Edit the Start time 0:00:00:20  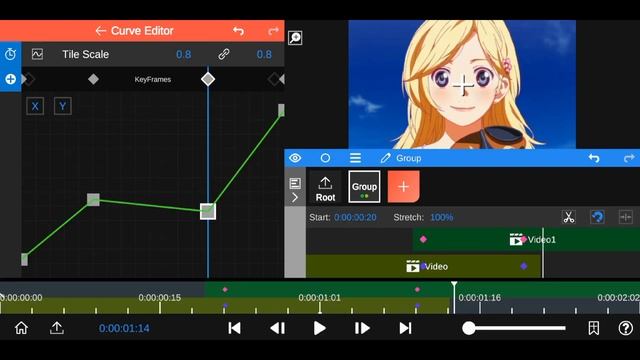(355, 217)
